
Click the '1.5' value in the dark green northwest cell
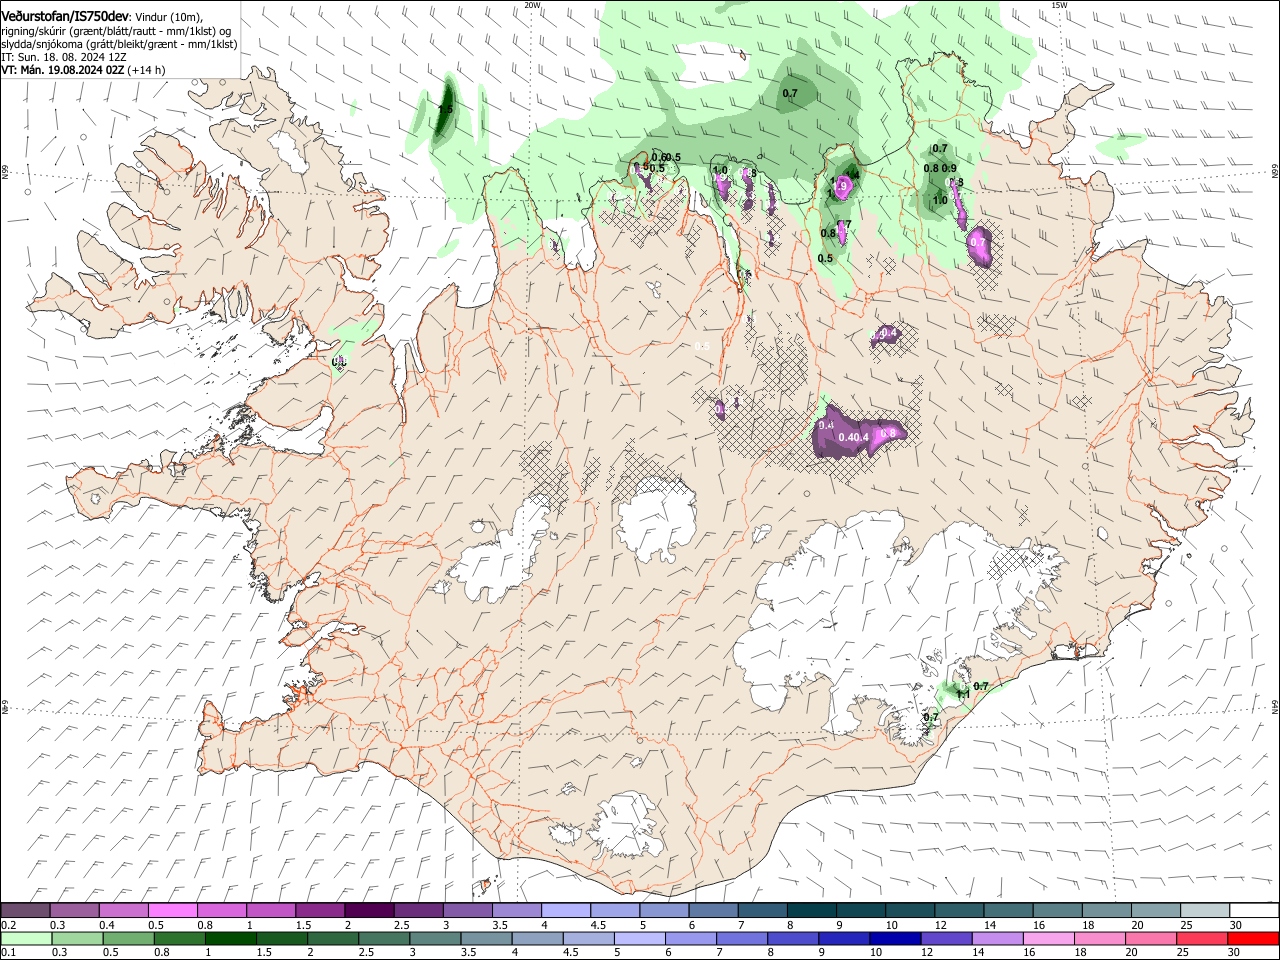click(445, 108)
